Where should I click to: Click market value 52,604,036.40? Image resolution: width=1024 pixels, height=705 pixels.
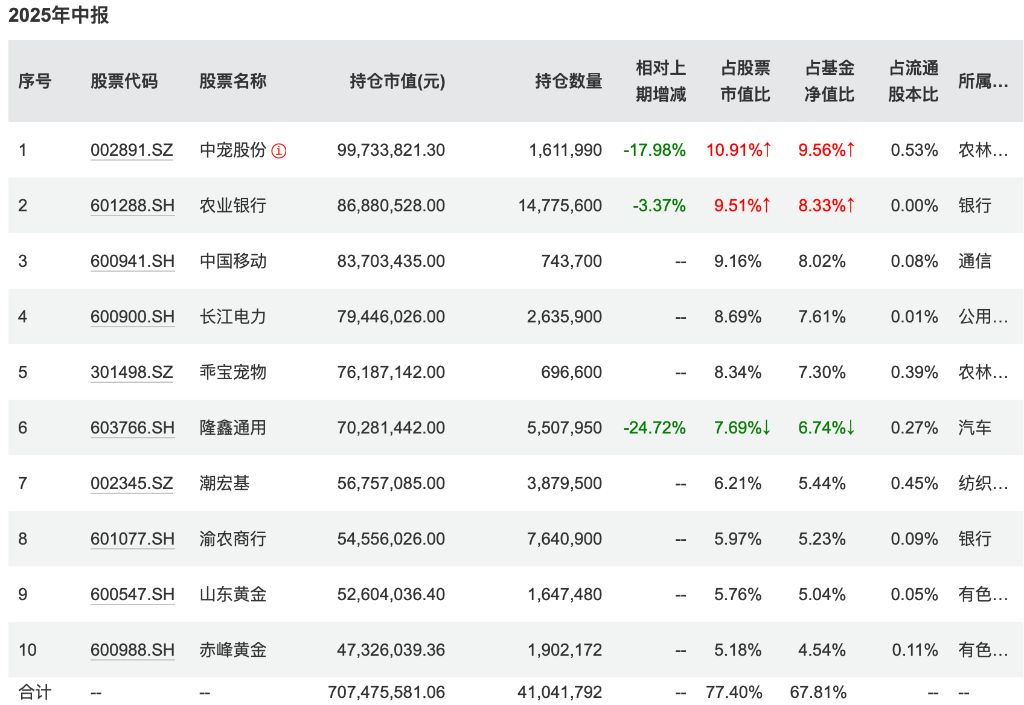tap(391, 594)
